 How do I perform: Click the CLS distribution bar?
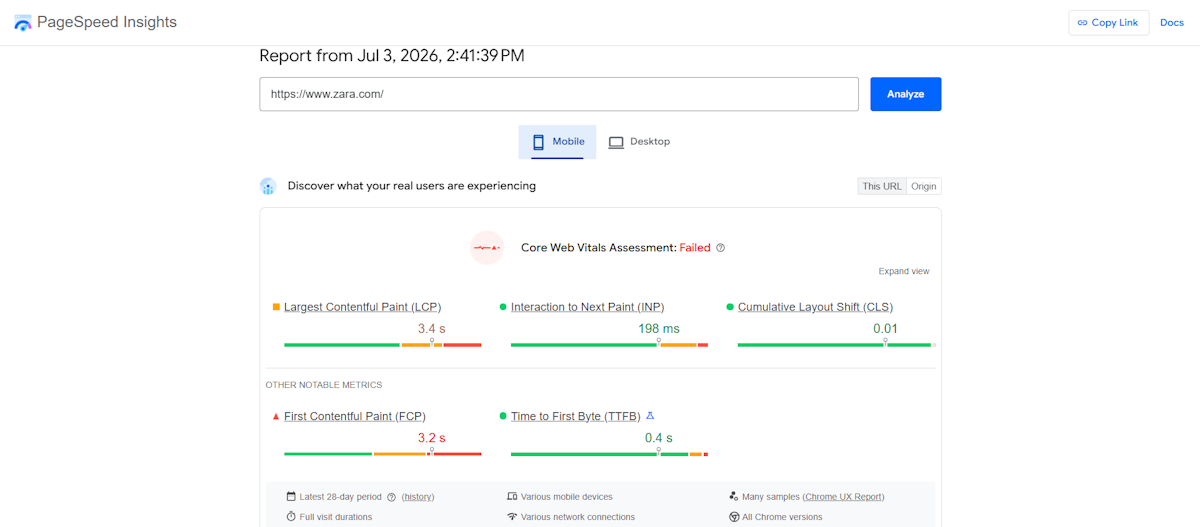pyautogui.click(x=836, y=345)
